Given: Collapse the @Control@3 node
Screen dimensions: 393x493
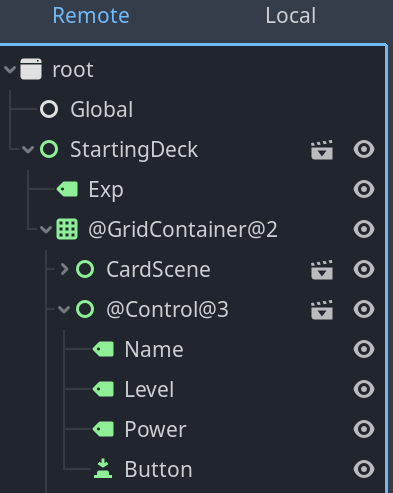Looking at the screenshot, I should [x=64, y=310].
